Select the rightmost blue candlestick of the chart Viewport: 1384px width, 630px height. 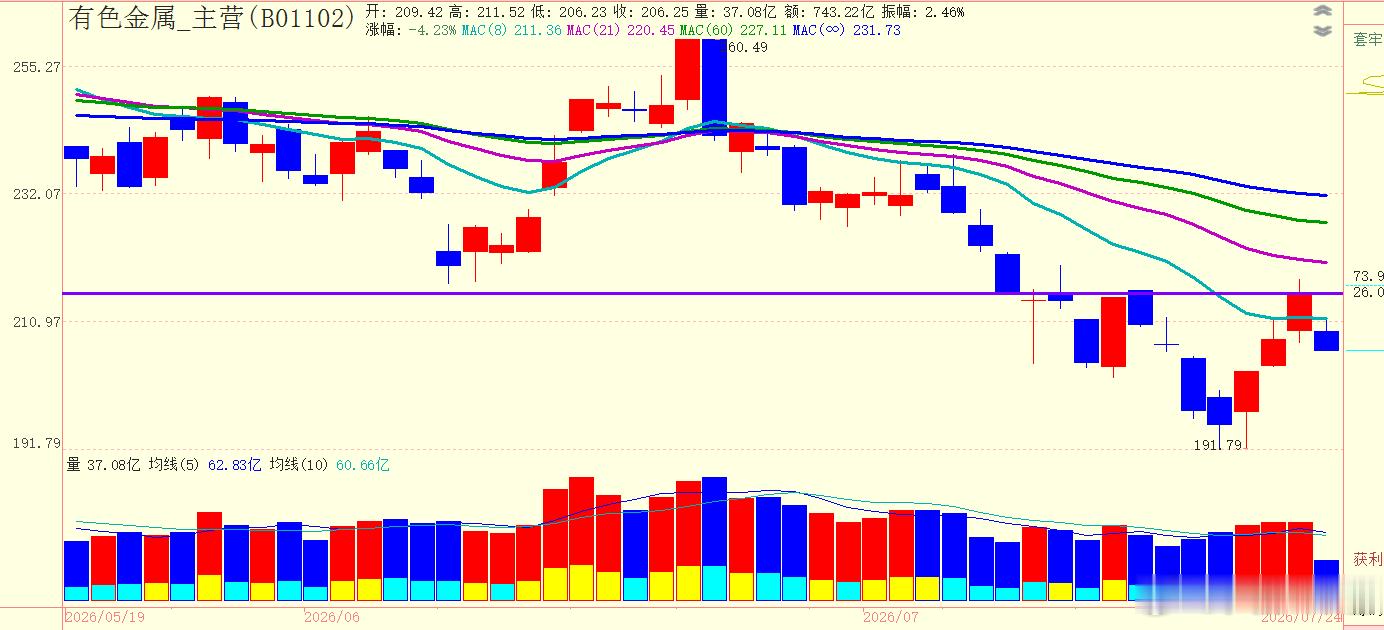click(x=1326, y=341)
